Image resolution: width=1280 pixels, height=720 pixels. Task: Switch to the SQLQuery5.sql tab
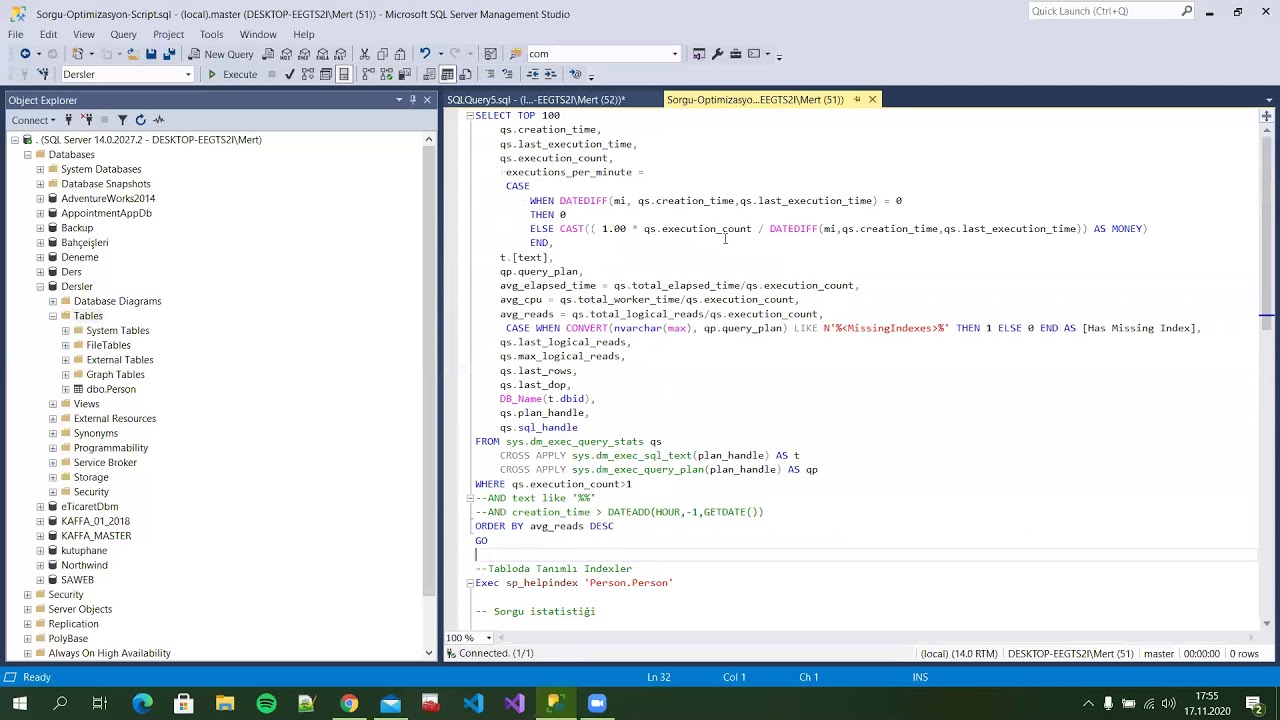click(x=536, y=100)
